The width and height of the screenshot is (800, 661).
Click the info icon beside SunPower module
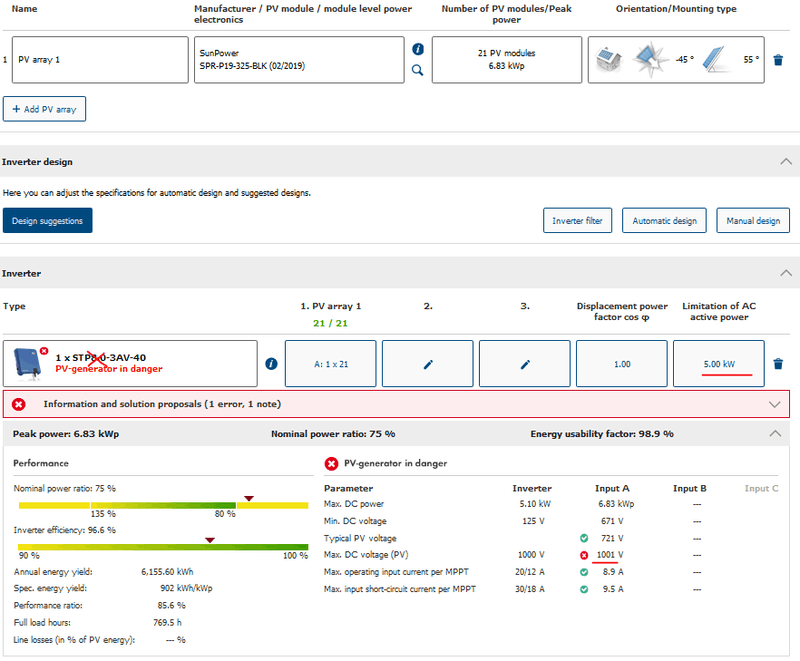(x=418, y=49)
